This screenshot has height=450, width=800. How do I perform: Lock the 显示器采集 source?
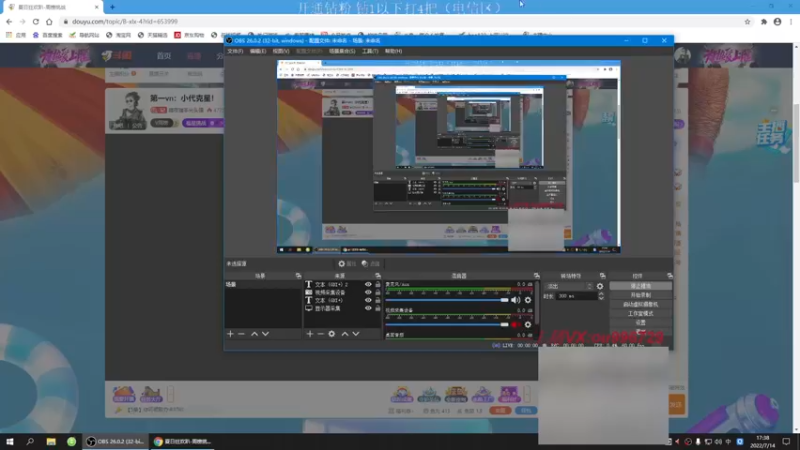[378, 308]
